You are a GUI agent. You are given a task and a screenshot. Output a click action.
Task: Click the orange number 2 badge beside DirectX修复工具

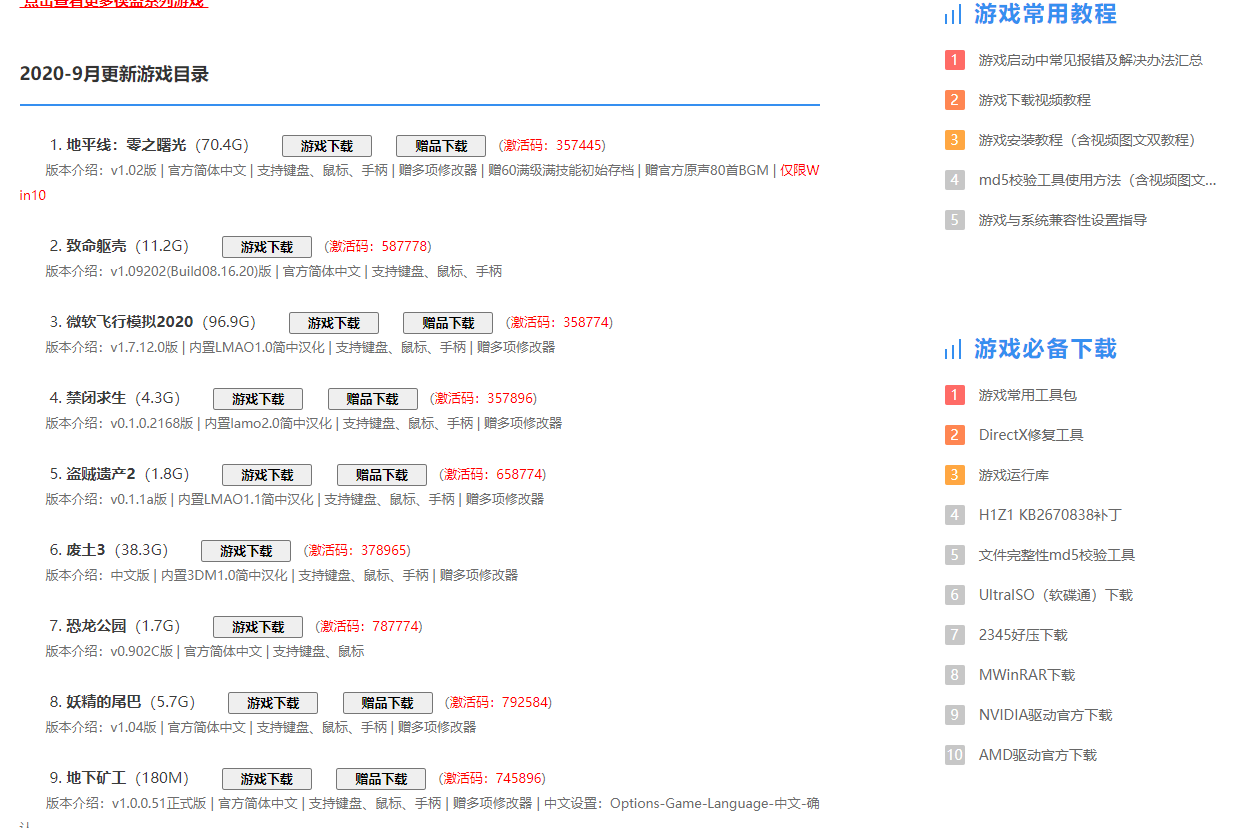(954, 435)
